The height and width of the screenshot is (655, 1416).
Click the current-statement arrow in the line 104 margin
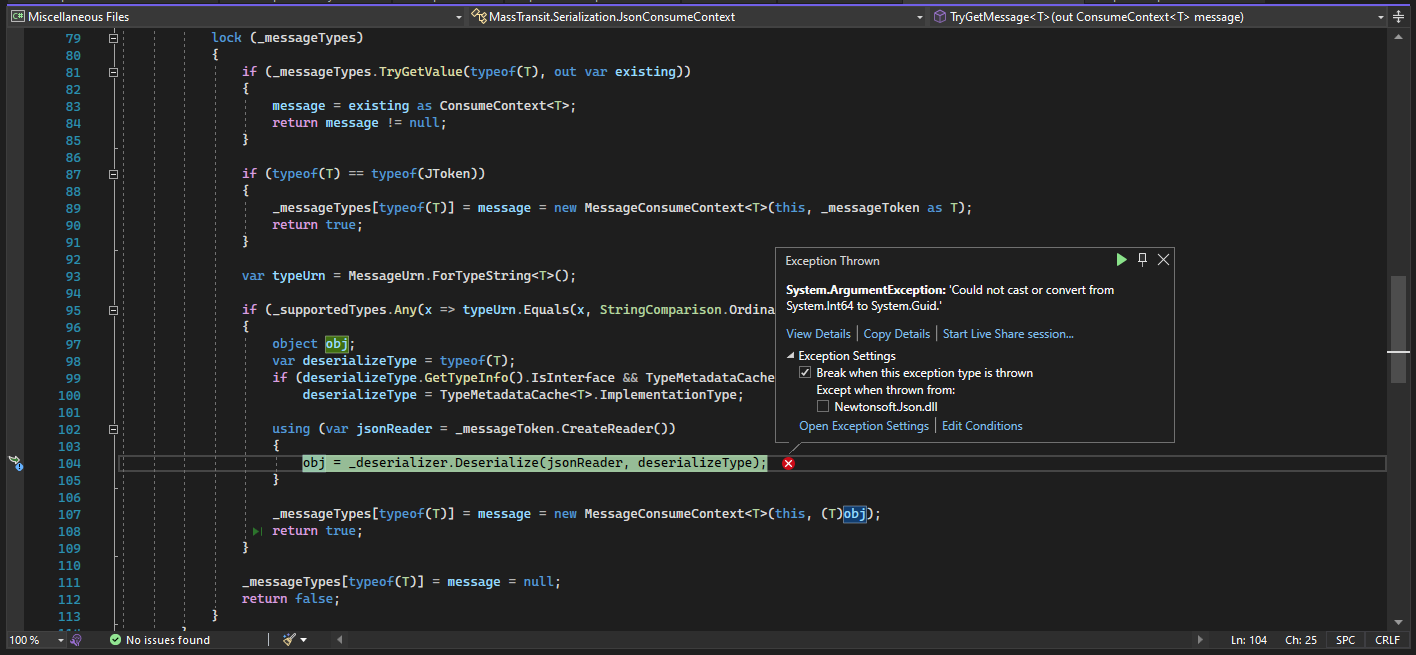coord(16,462)
